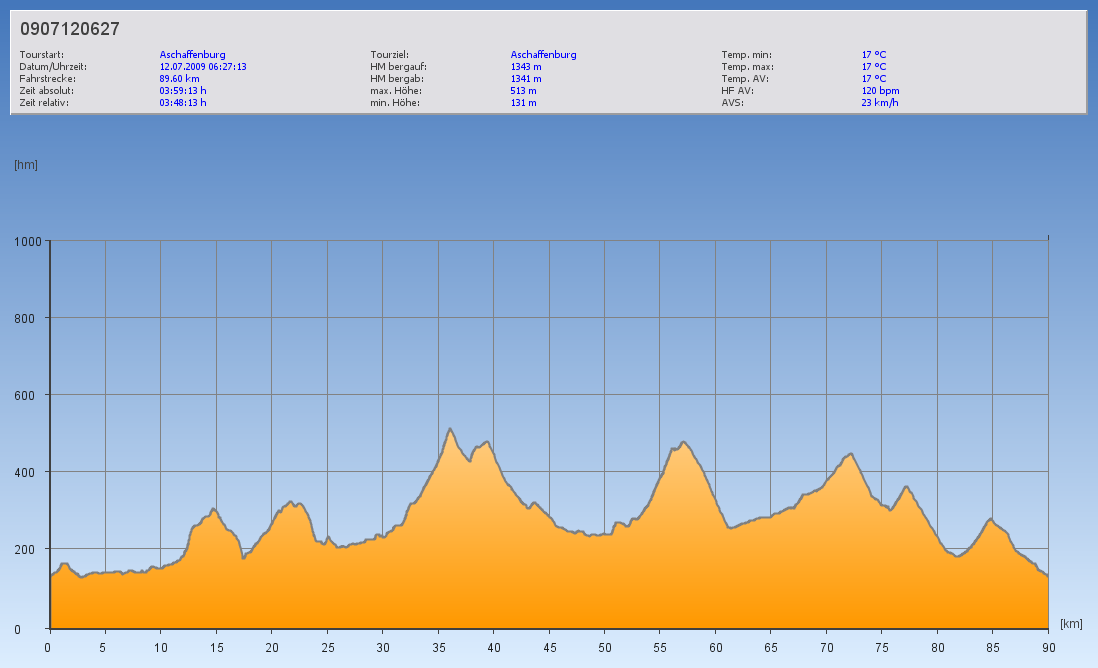Select the date value 12.07.2009 06:27:13

click(x=203, y=67)
